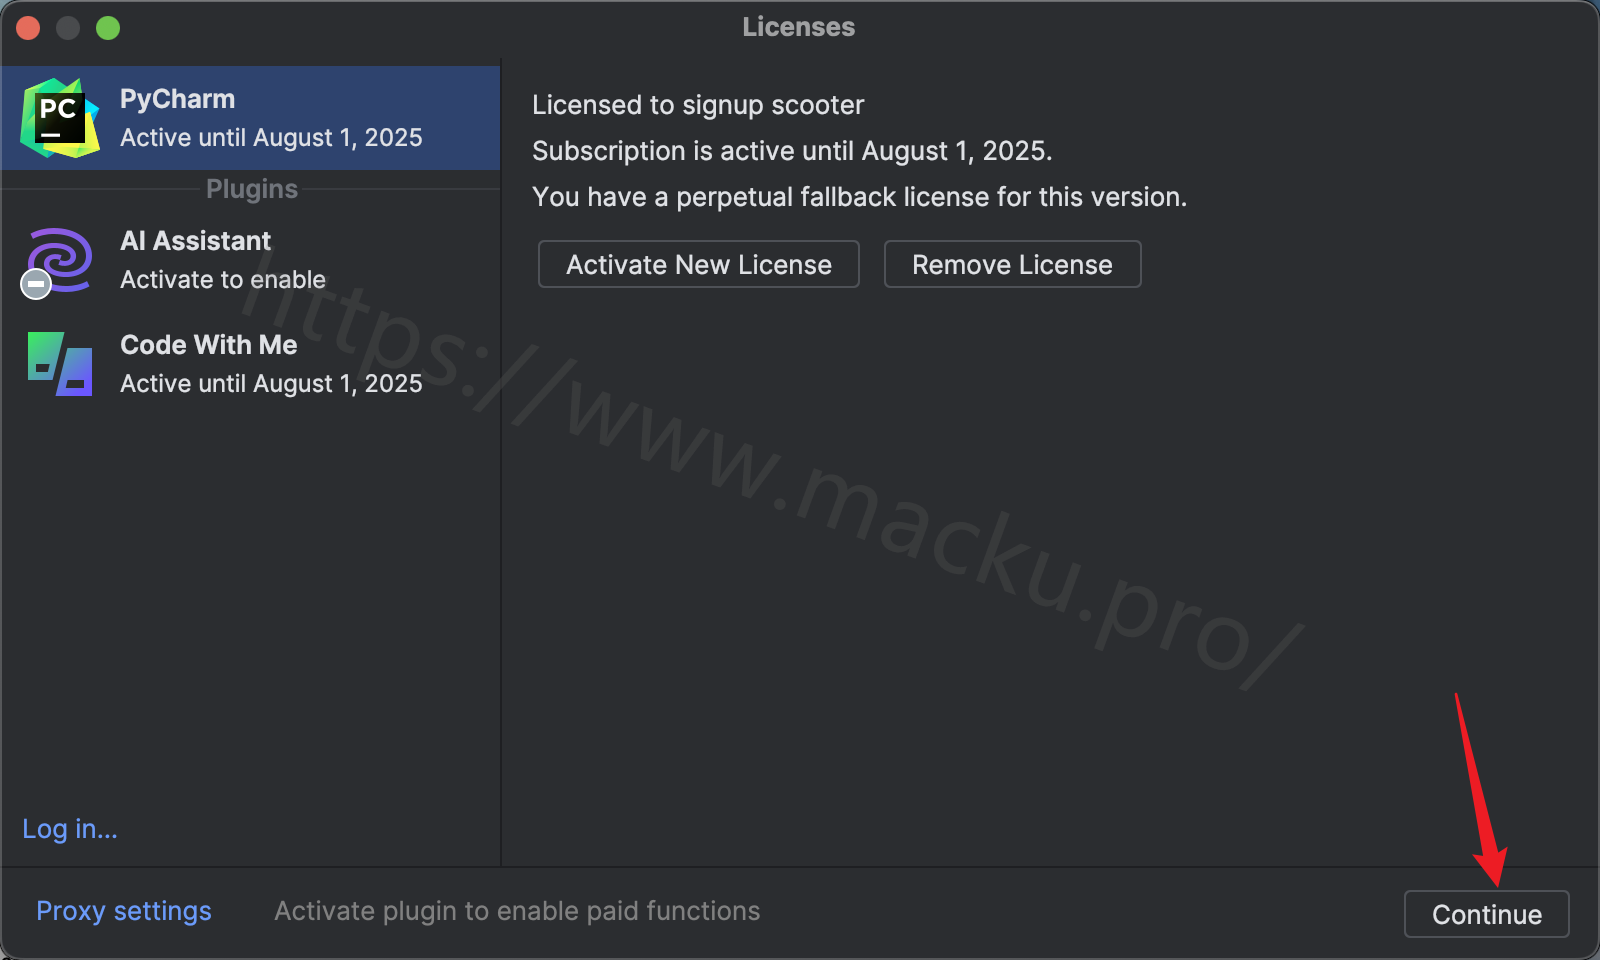Screen dimensions: 1600x960
Task: Click the gray minimize window button
Action: click(68, 28)
